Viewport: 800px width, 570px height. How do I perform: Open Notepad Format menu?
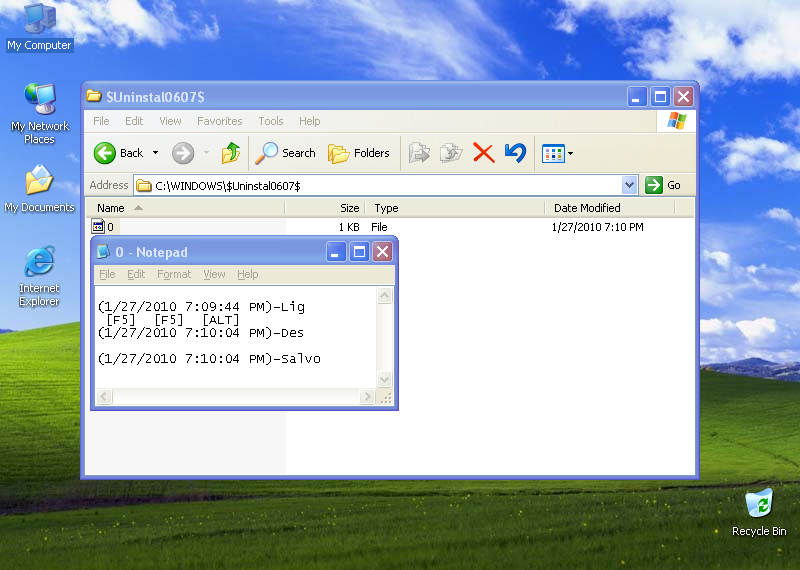pyautogui.click(x=174, y=274)
